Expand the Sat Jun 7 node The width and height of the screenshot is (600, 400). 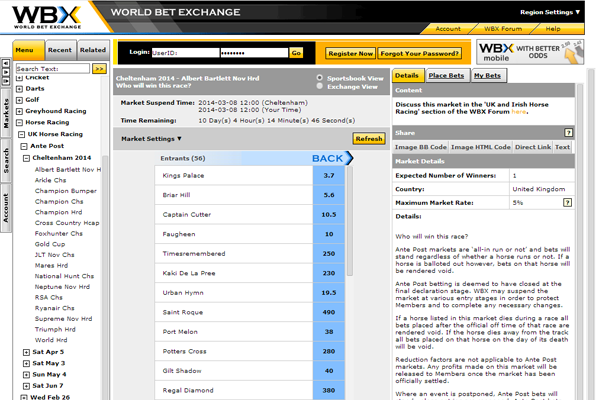(26, 386)
